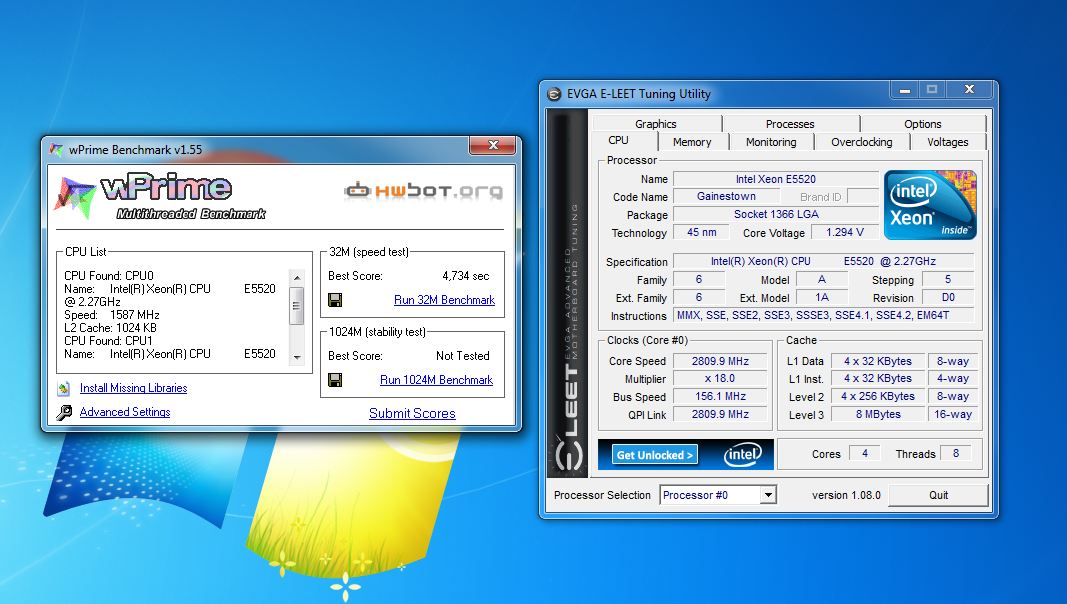
Task: Click the Threads count value 8
Action: pyautogui.click(x=955, y=454)
